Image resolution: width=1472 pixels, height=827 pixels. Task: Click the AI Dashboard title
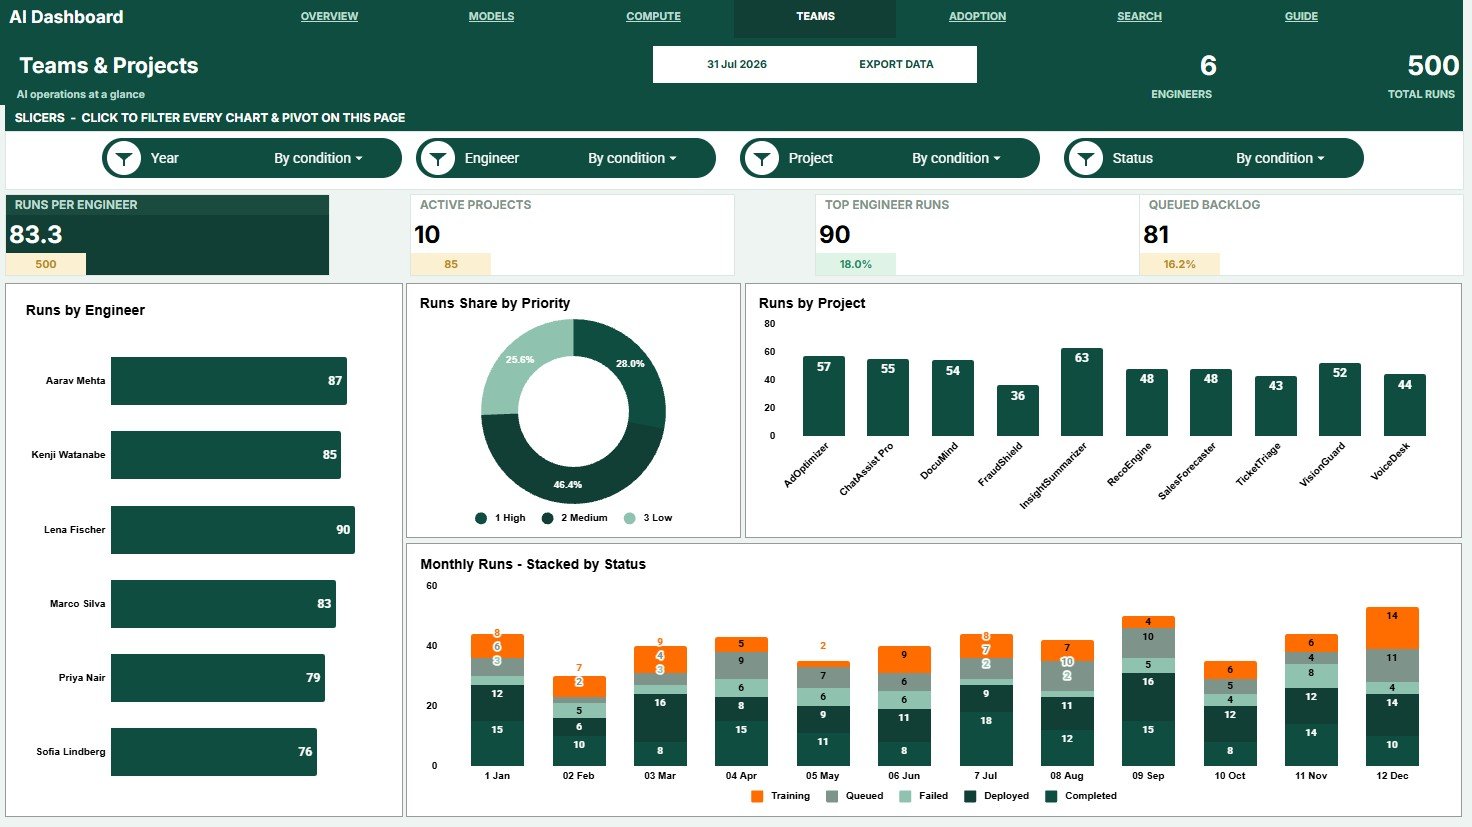point(66,17)
